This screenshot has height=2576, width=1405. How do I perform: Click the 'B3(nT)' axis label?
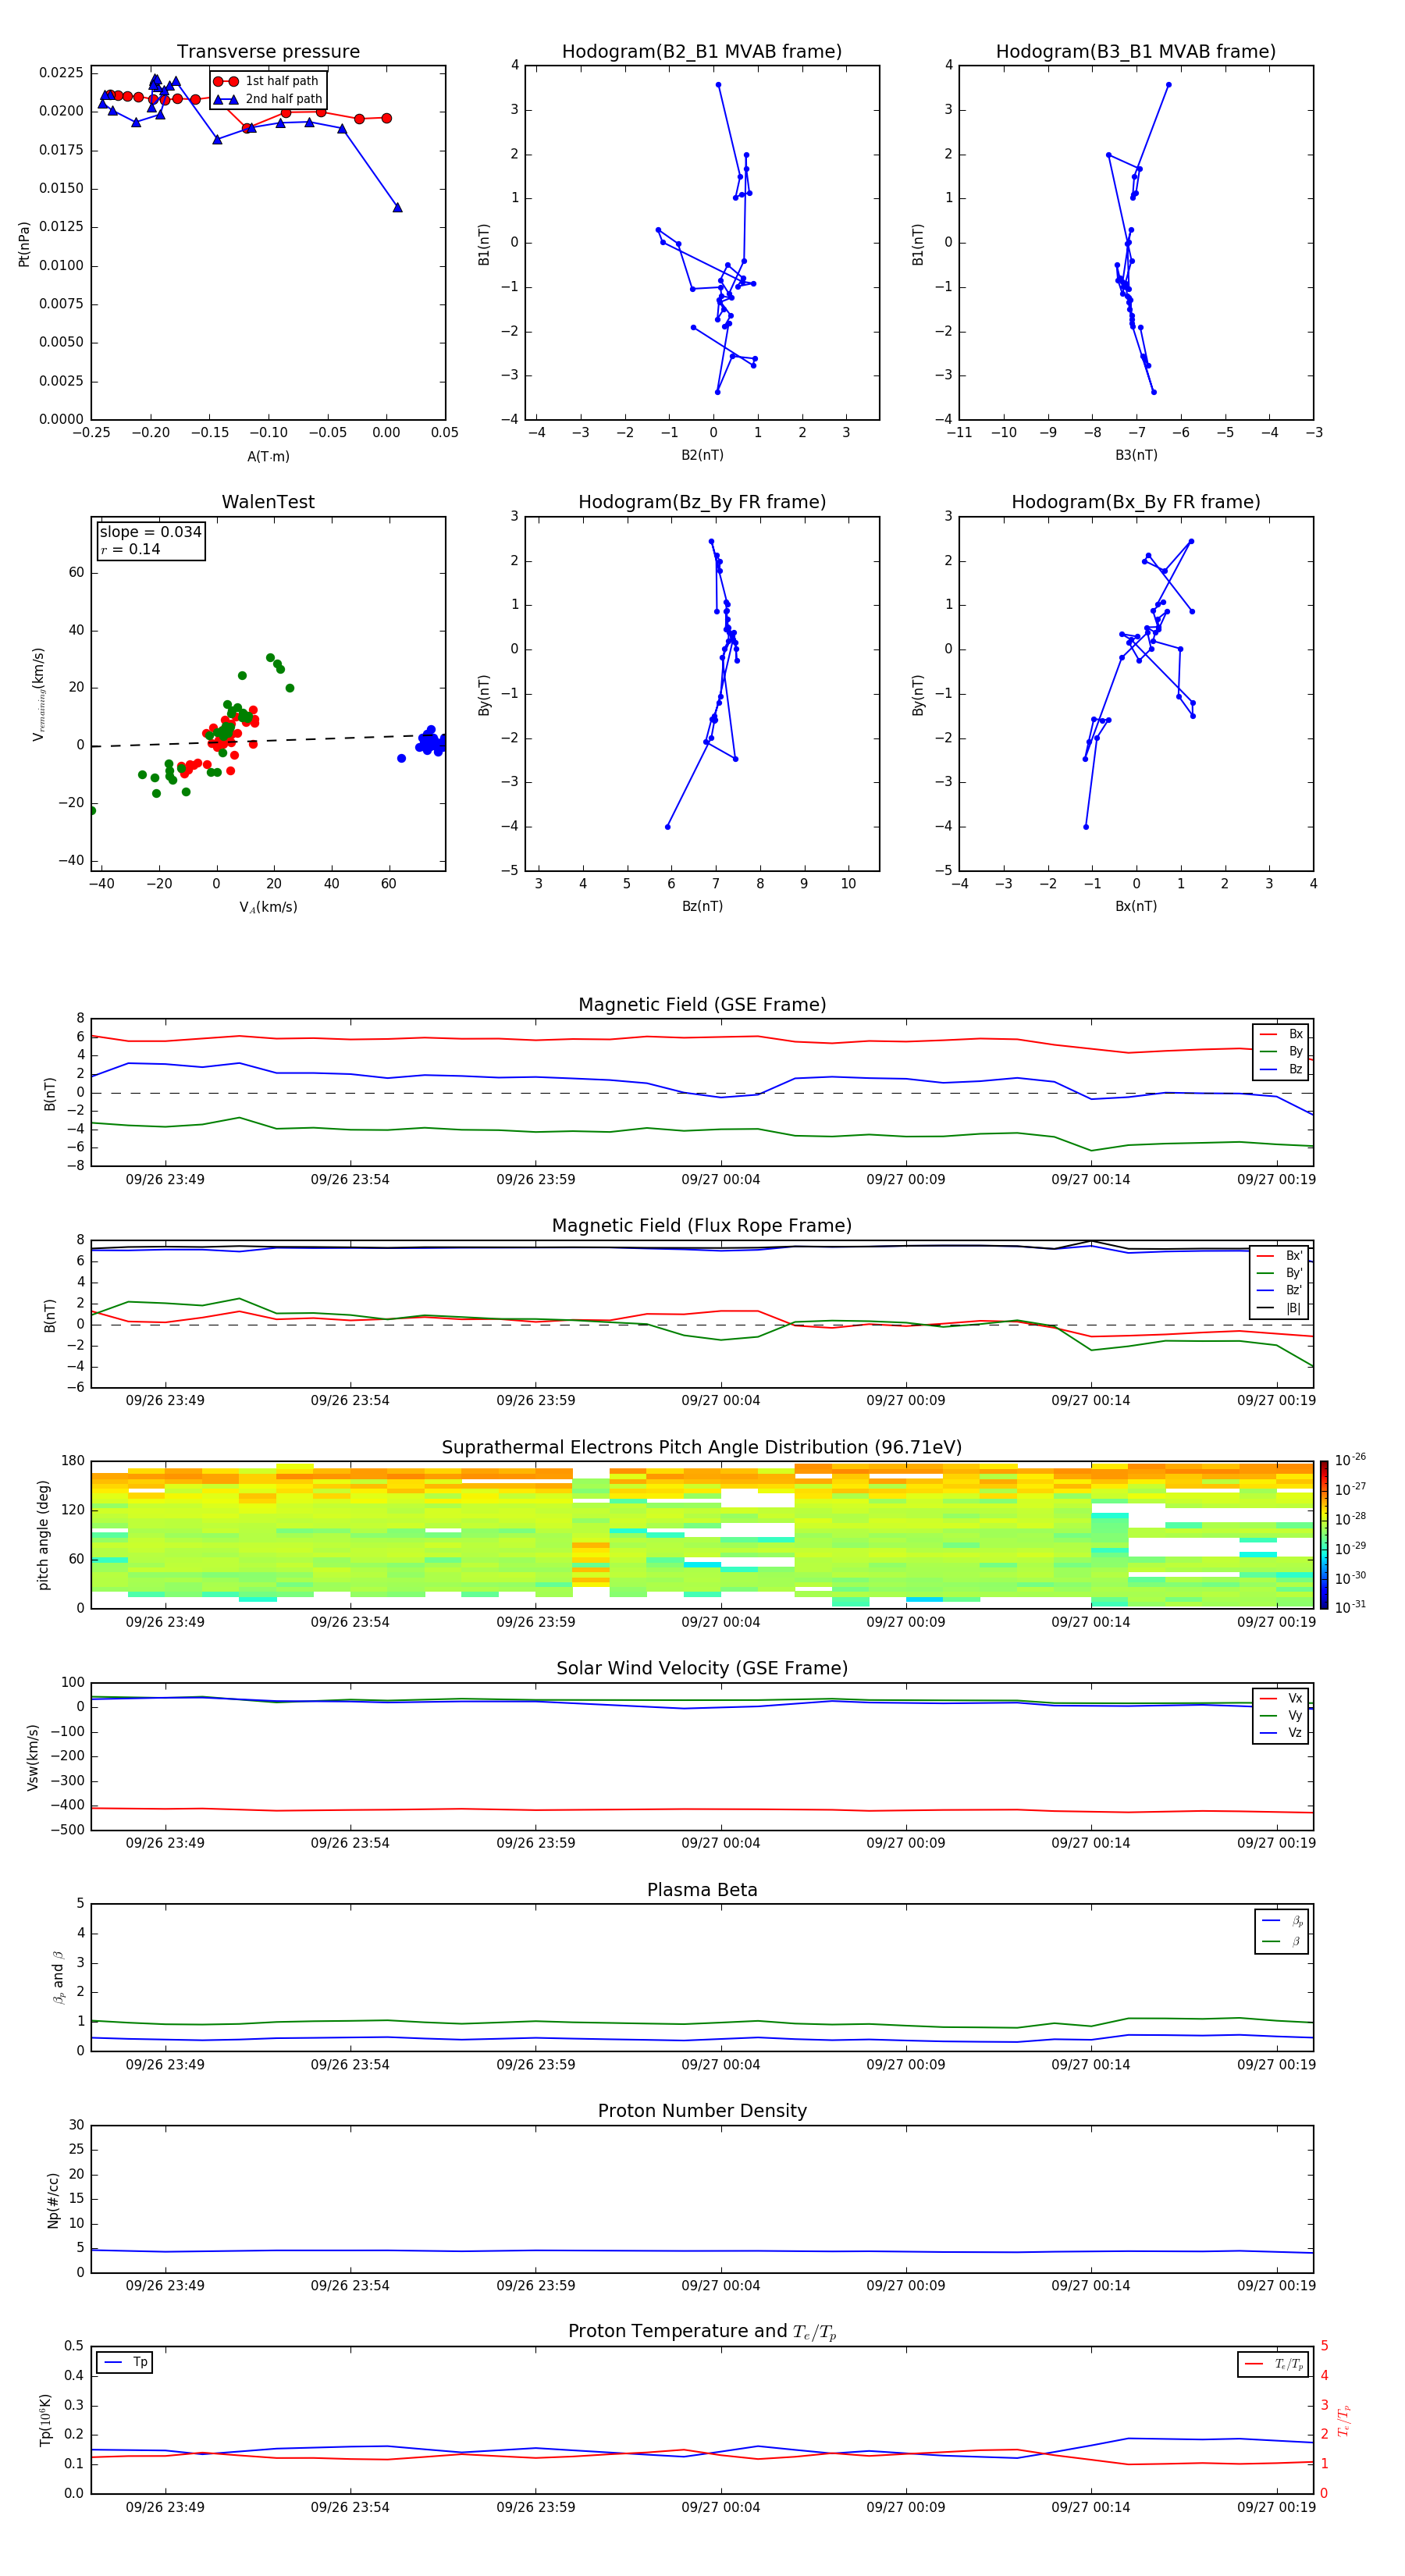click(1136, 455)
